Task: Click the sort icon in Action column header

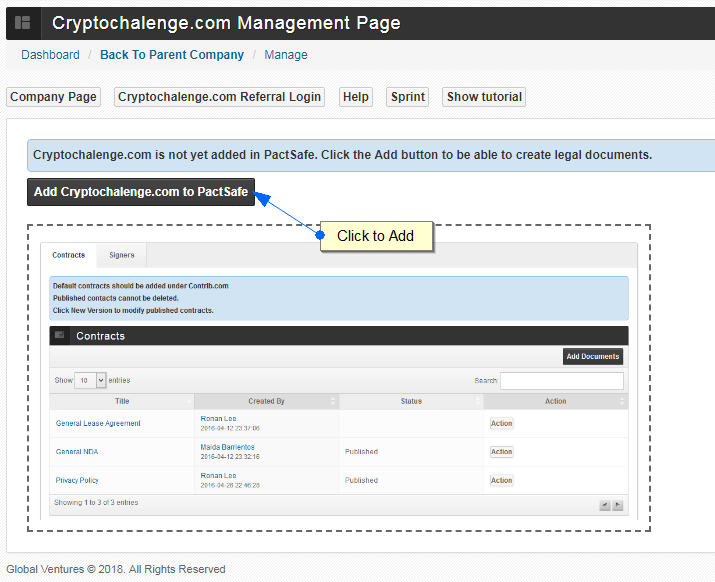Action: coord(622,401)
